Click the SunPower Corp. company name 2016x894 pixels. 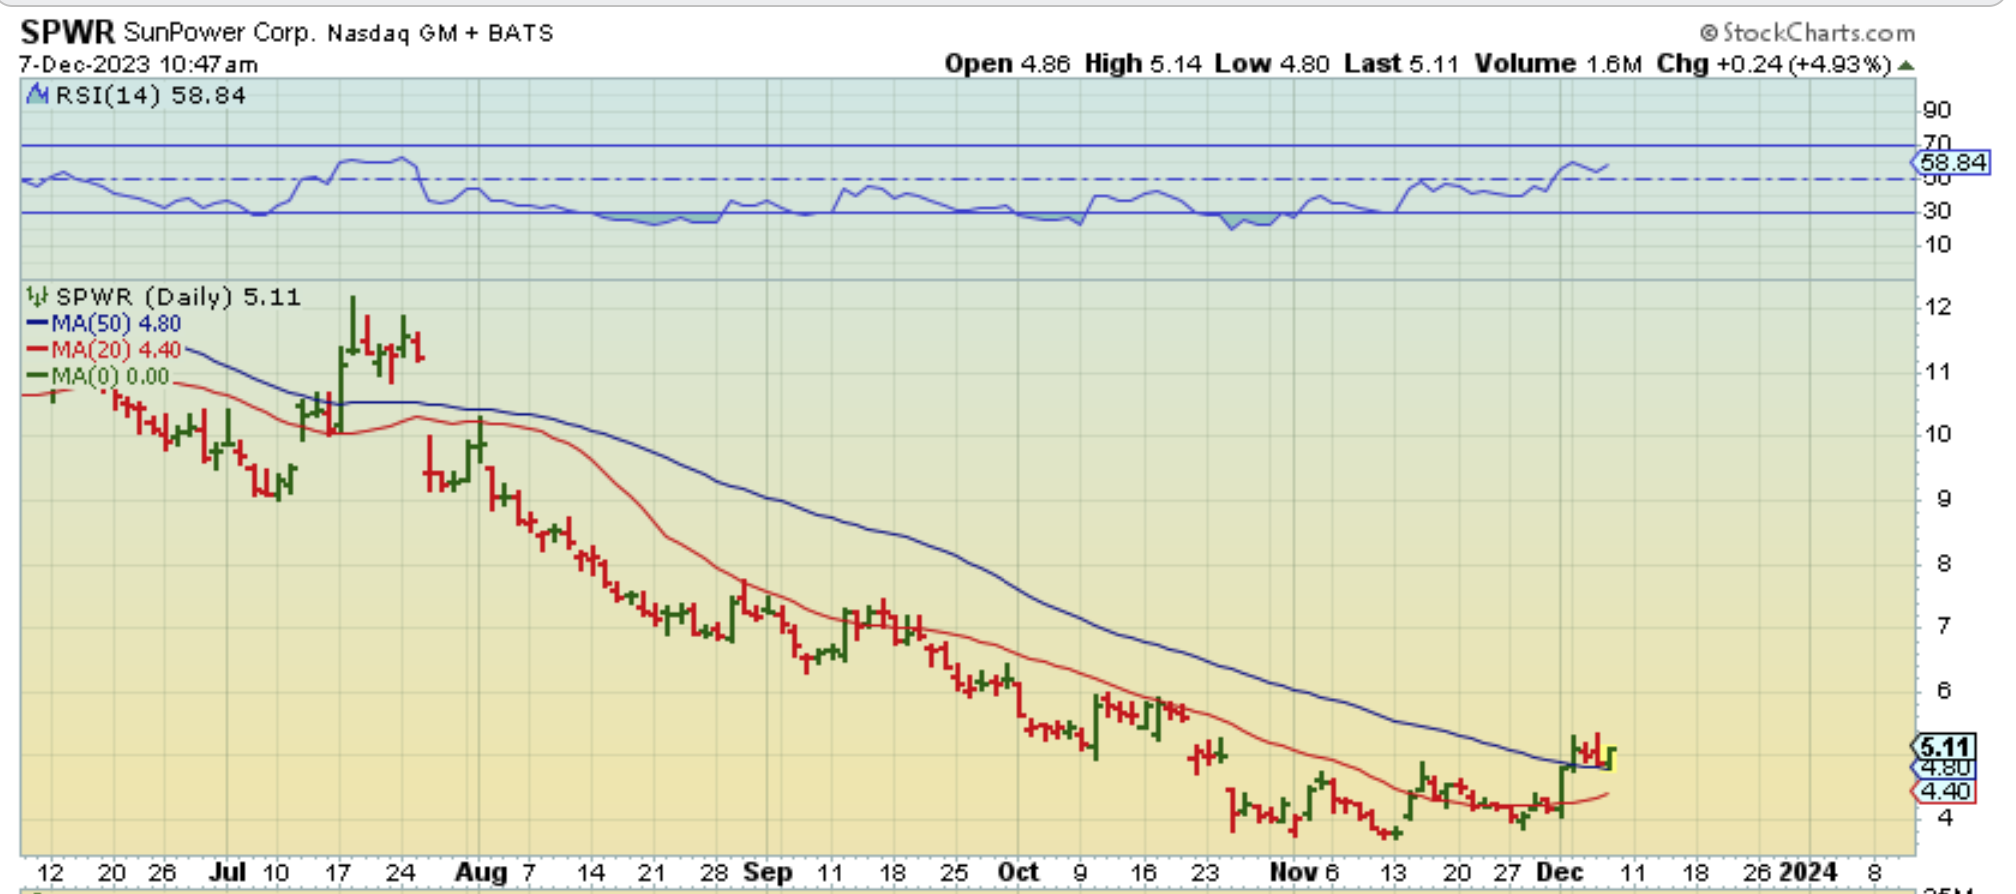(x=220, y=32)
